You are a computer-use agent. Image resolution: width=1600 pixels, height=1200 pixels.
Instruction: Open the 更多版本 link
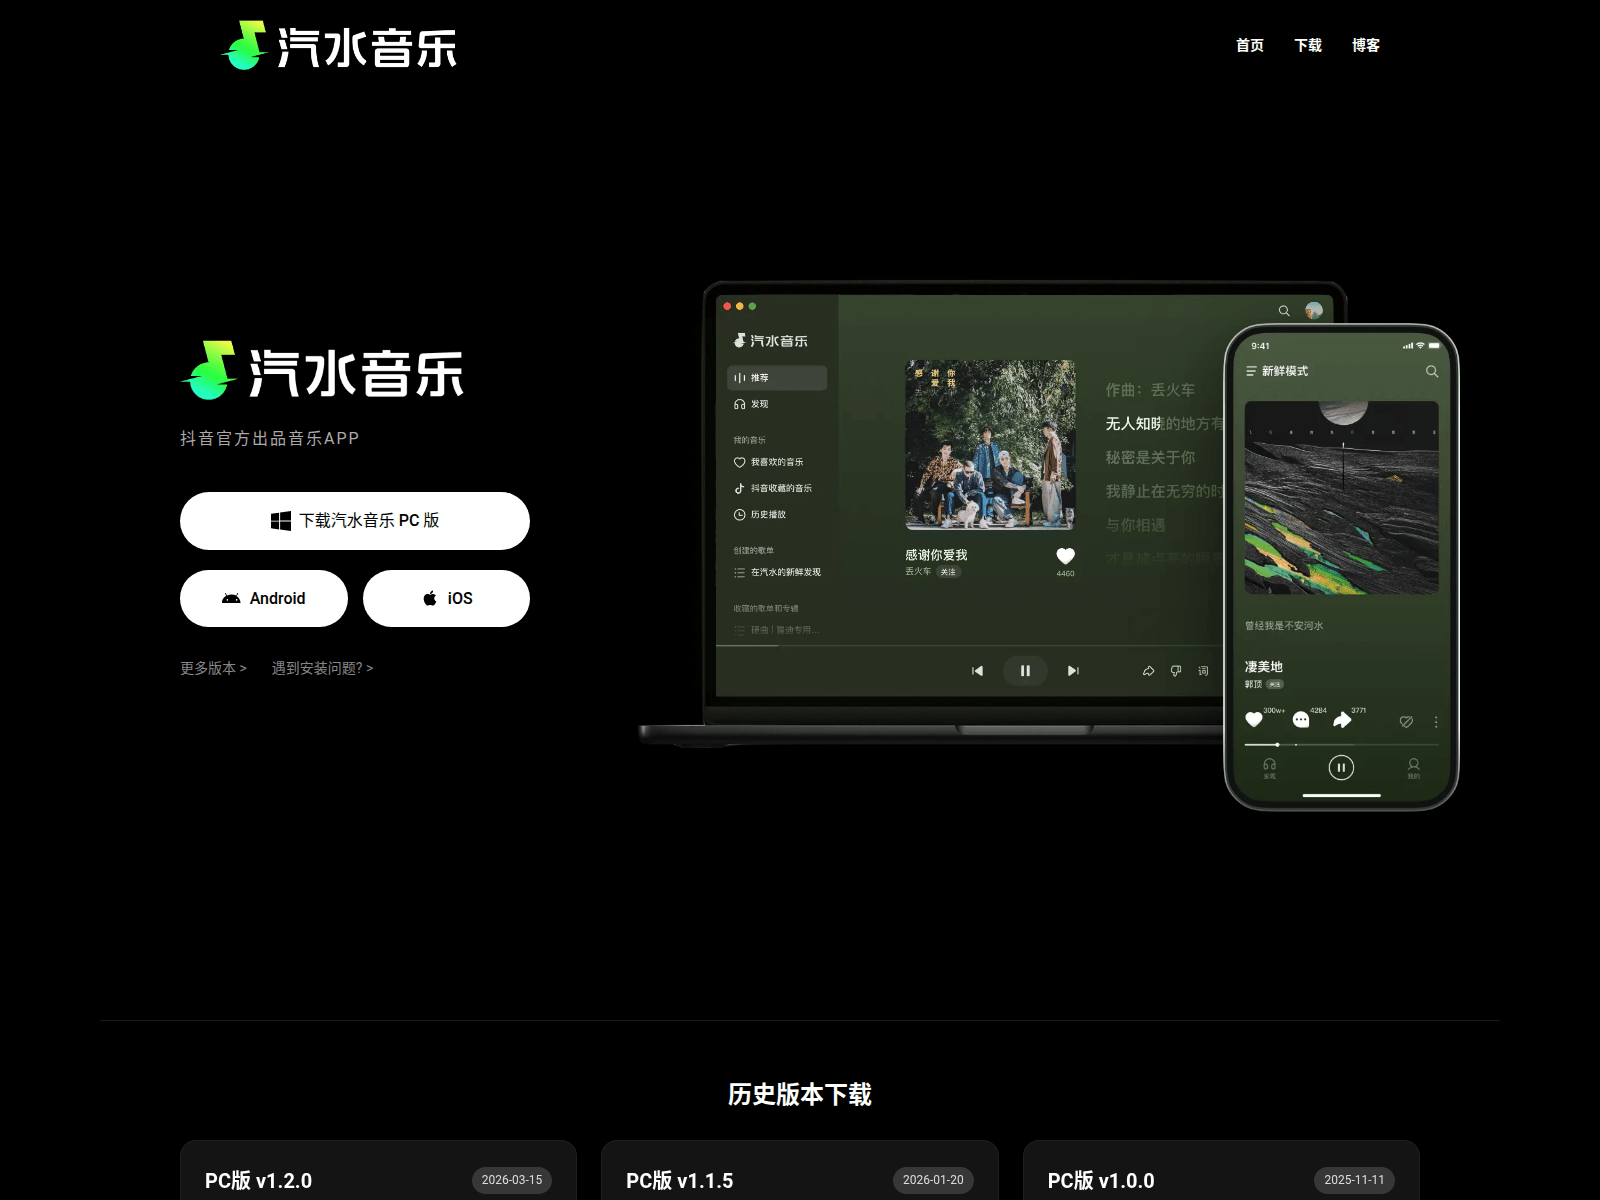(213, 668)
